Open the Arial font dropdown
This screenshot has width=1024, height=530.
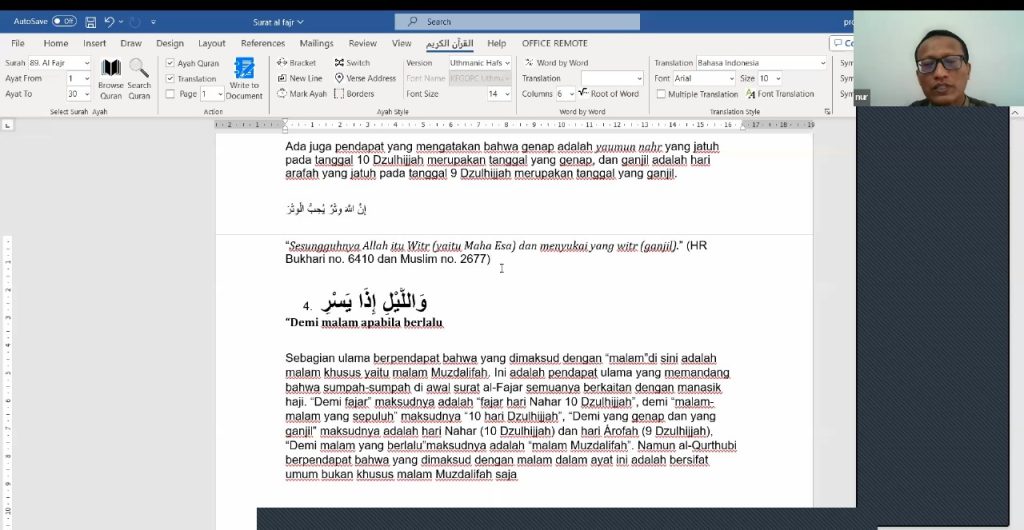coord(731,78)
